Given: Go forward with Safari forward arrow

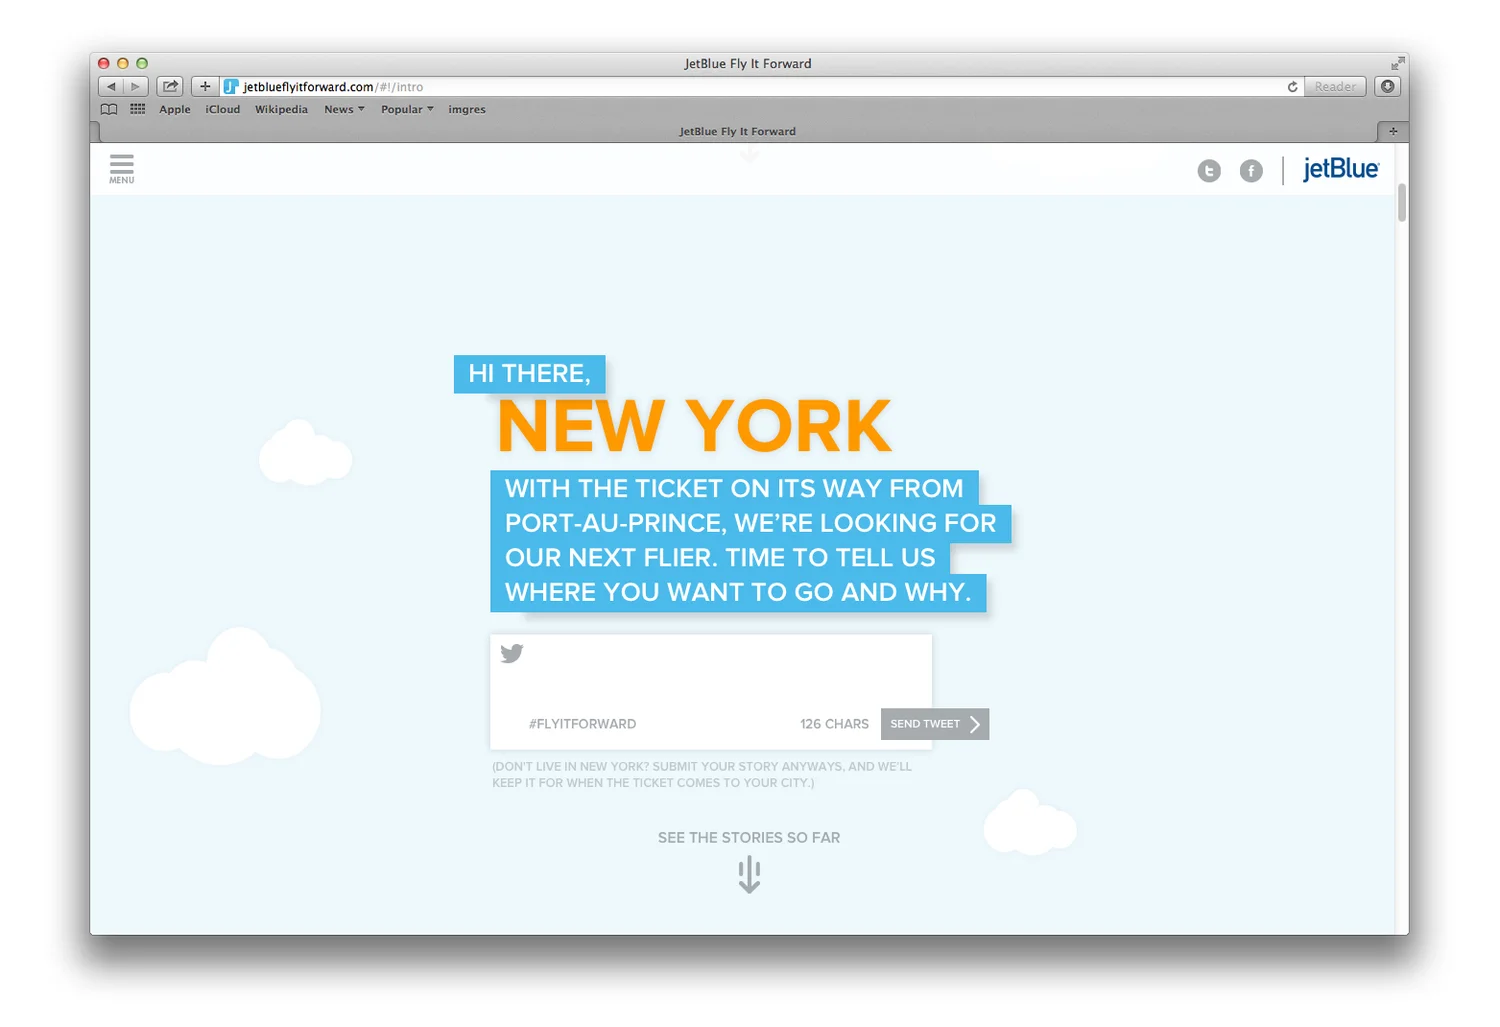Looking at the screenshot, I should (x=136, y=87).
